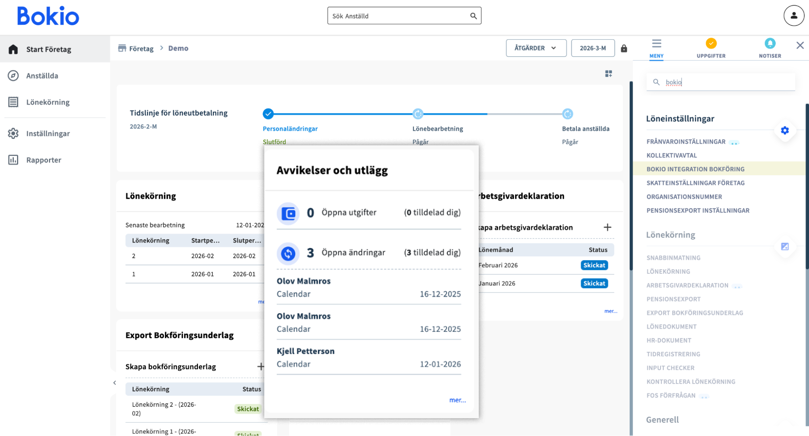Open the 2026-3-M period selector
The width and height of the screenshot is (809, 436).
pyautogui.click(x=592, y=48)
